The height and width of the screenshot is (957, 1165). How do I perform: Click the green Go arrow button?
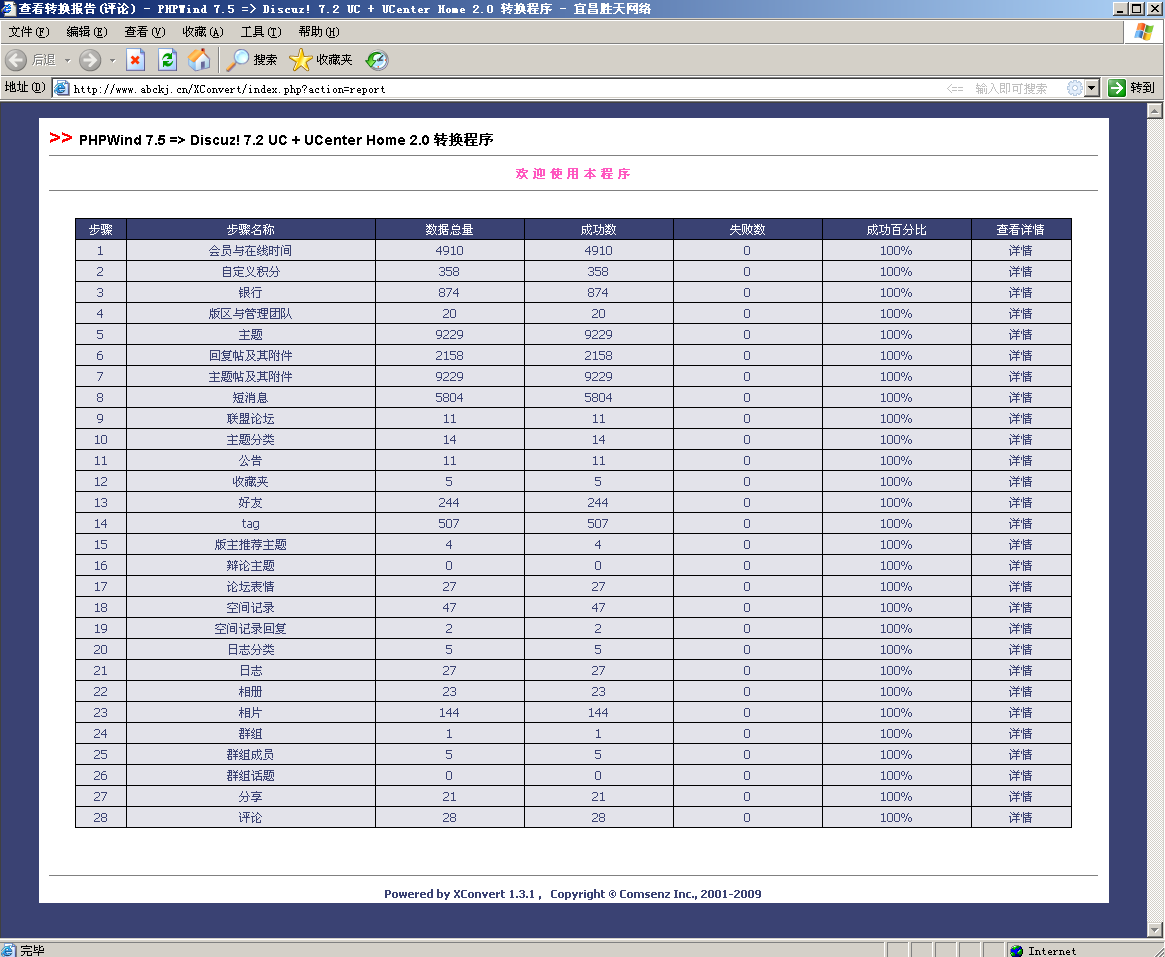coord(1116,88)
